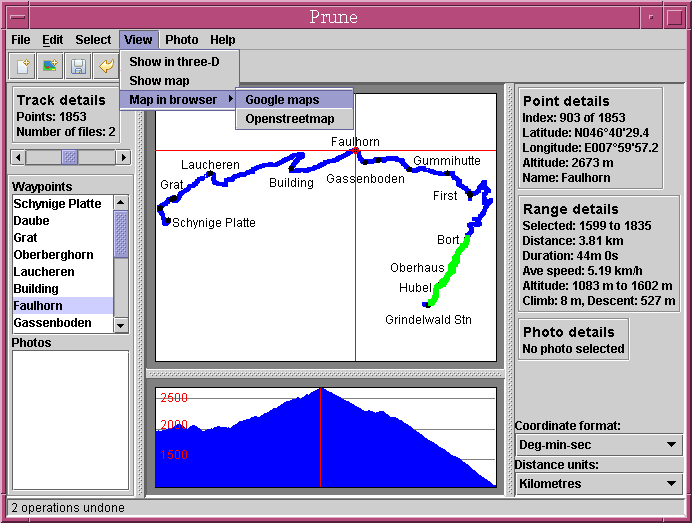Screen dimensions: 692x523
Task: Click the track scroller left arrow
Action: pos(17,157)
